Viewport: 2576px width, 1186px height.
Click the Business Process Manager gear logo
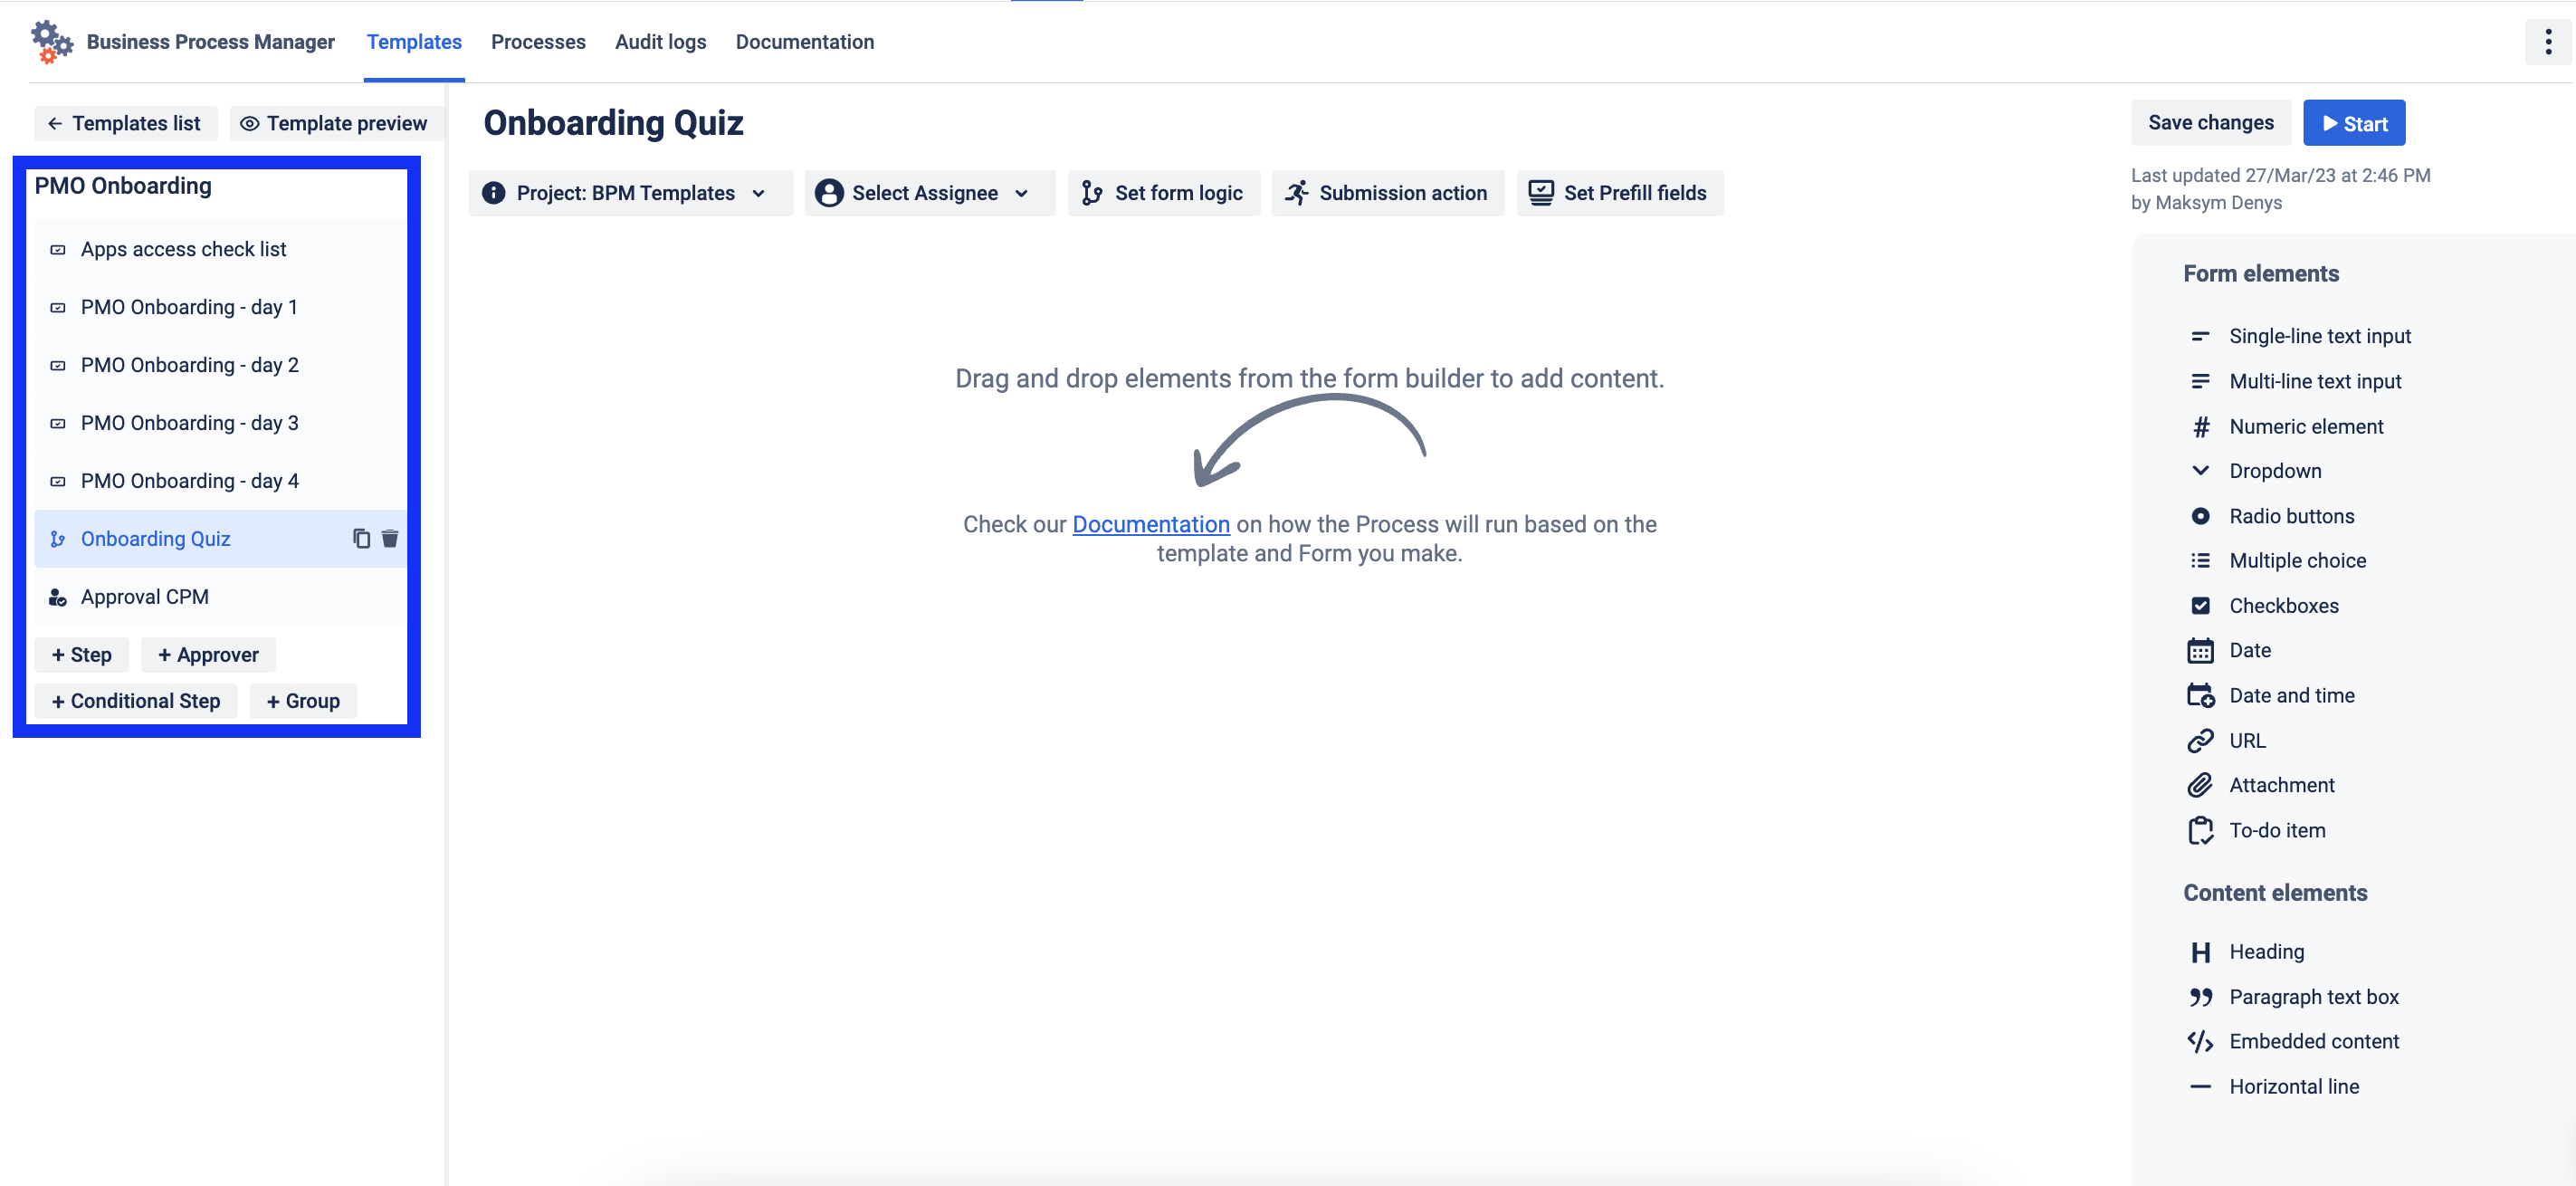click(51, 42)
